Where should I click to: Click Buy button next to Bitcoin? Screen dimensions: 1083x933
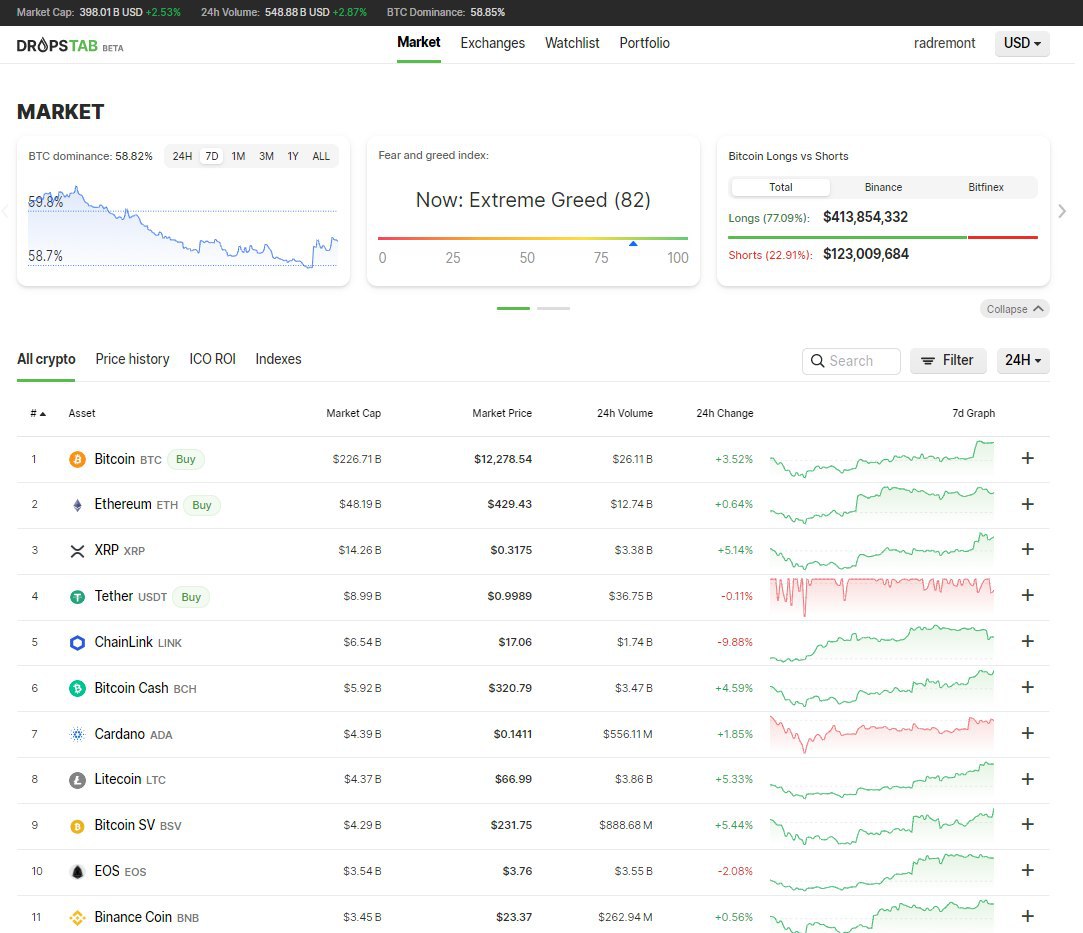coord(186,459)
